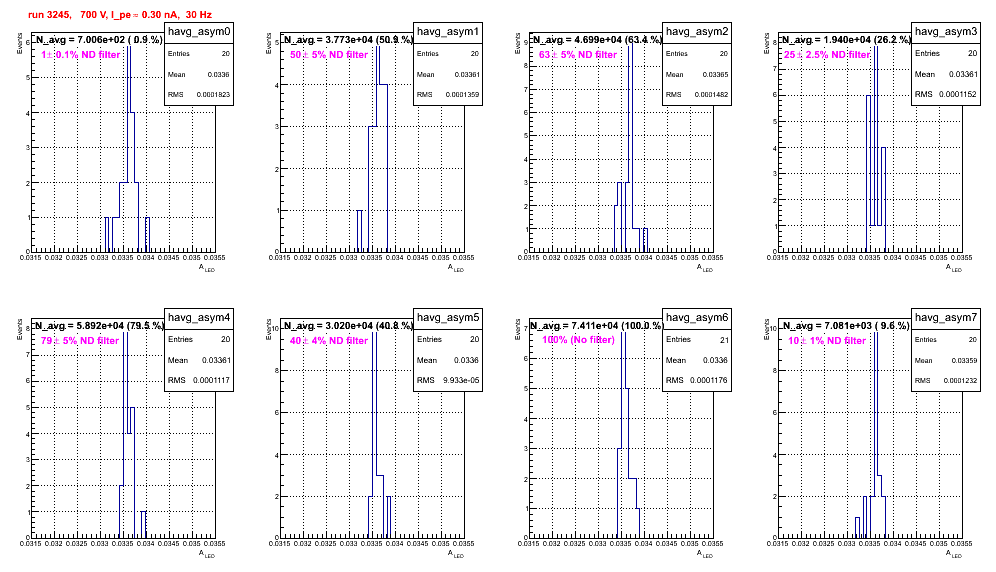Select the blue histogram in the 40% filter plot
The width and height of the screenshot is (996, 572).
[x=379, y=434]
